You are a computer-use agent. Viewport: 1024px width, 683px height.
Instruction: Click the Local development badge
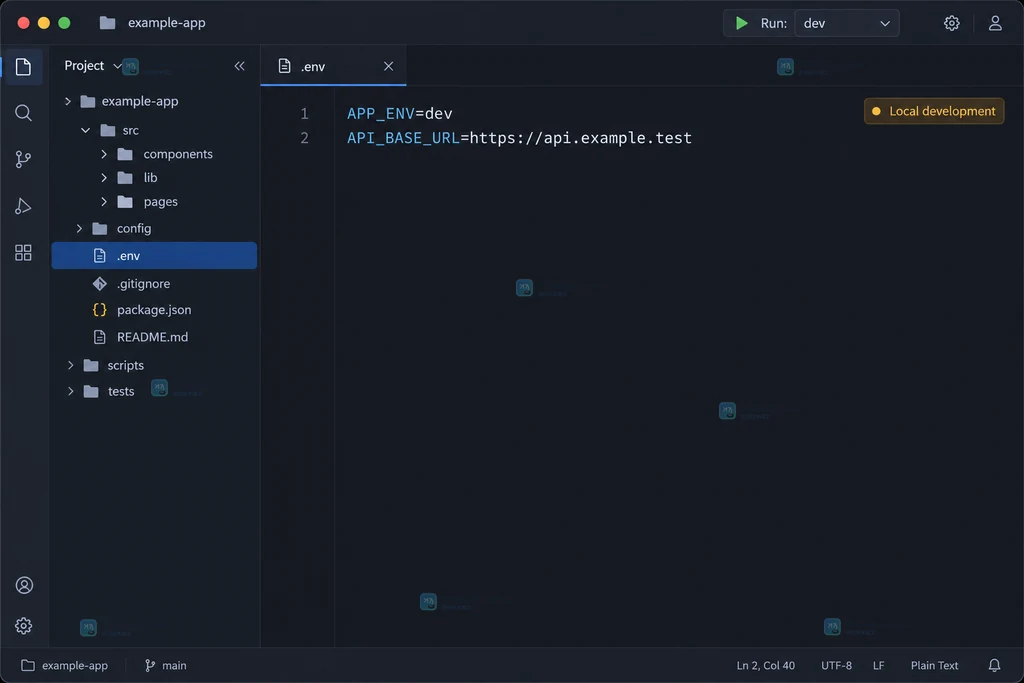click(934, 111)
